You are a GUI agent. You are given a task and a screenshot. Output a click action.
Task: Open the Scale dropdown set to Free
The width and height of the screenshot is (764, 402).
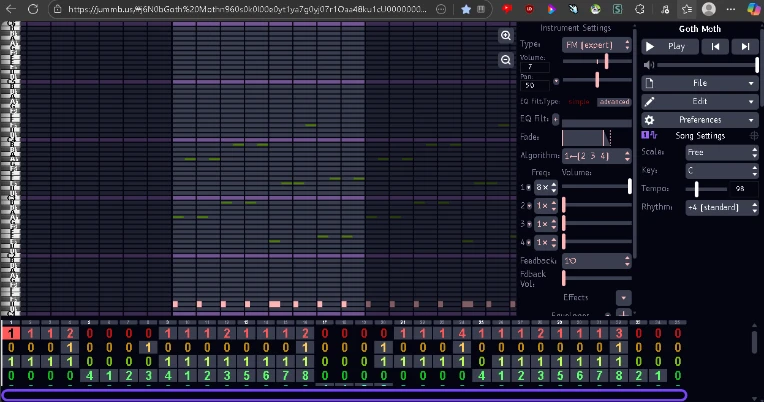pos(722,153)
